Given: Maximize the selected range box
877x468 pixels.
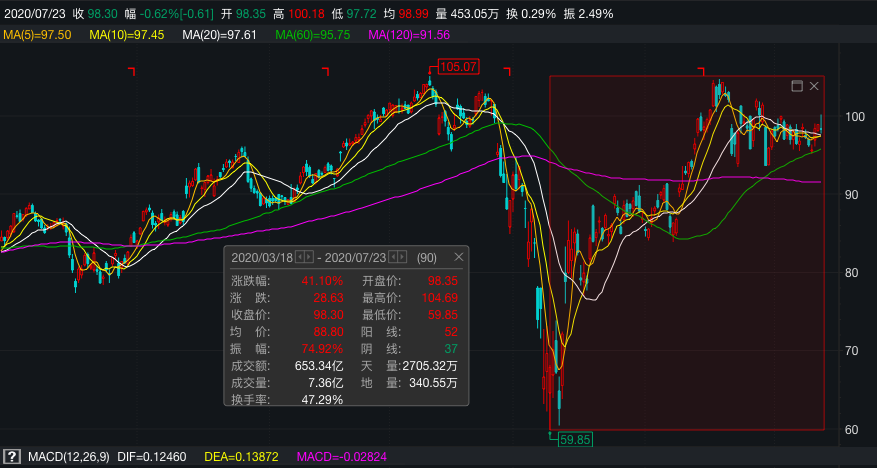Looking at the screenshot, I should point(797,86).
